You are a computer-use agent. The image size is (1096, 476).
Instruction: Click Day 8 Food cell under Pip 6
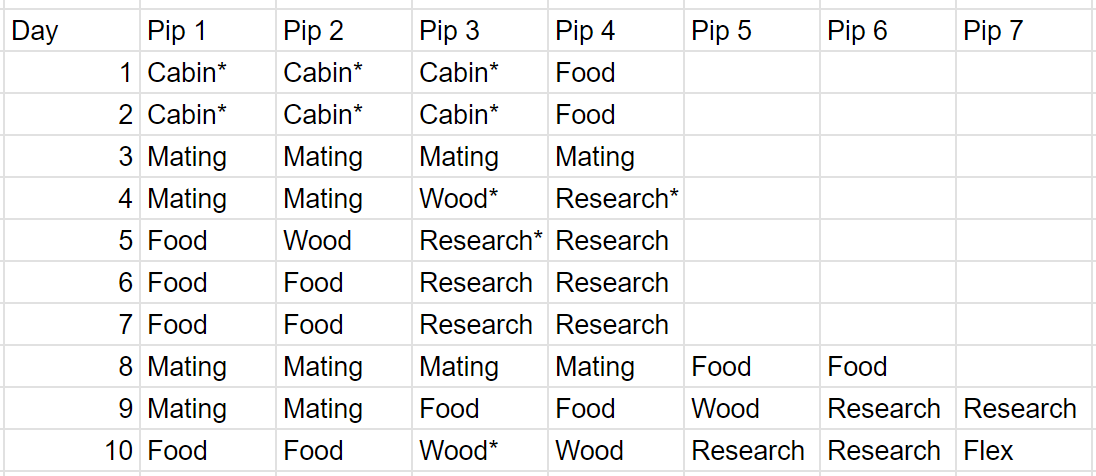pyautogui.click(x=887, y=367)
